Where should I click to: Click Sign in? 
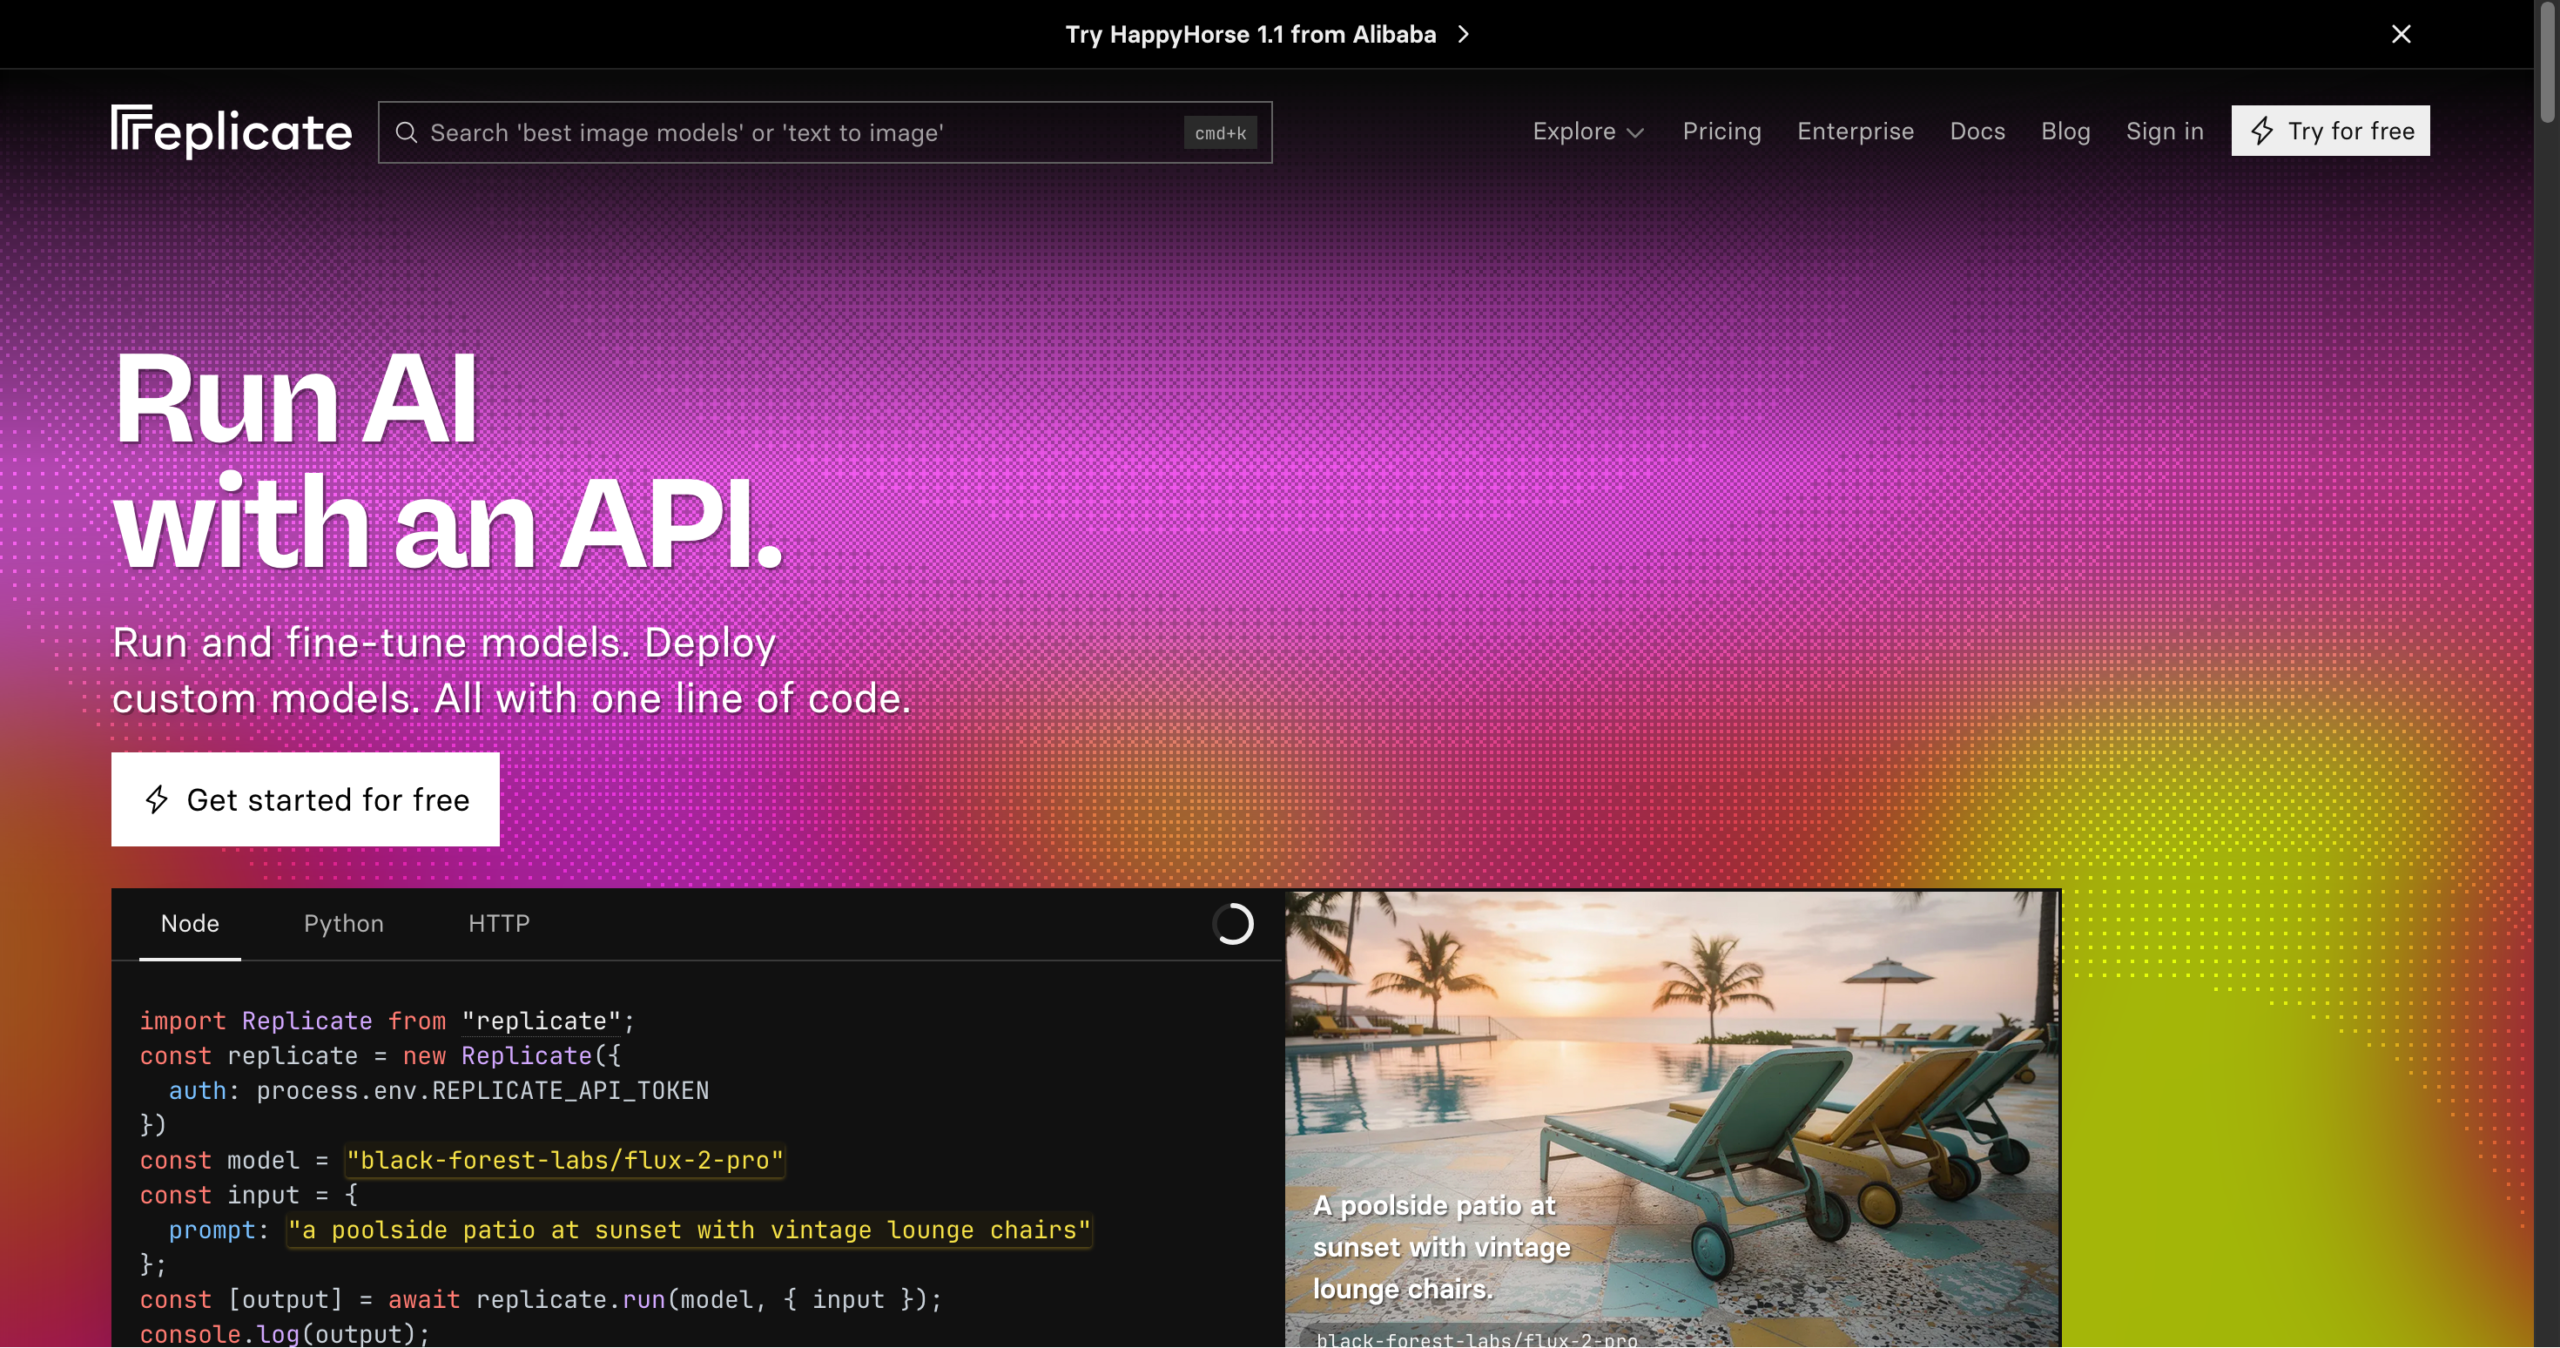click(2164, 131)
